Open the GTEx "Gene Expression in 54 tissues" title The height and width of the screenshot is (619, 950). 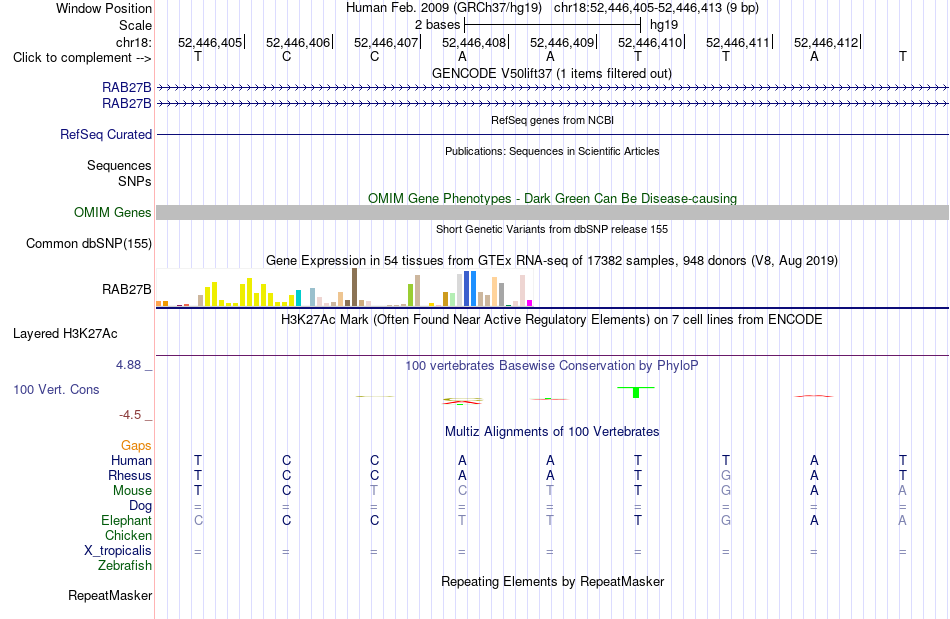(552, 260)
